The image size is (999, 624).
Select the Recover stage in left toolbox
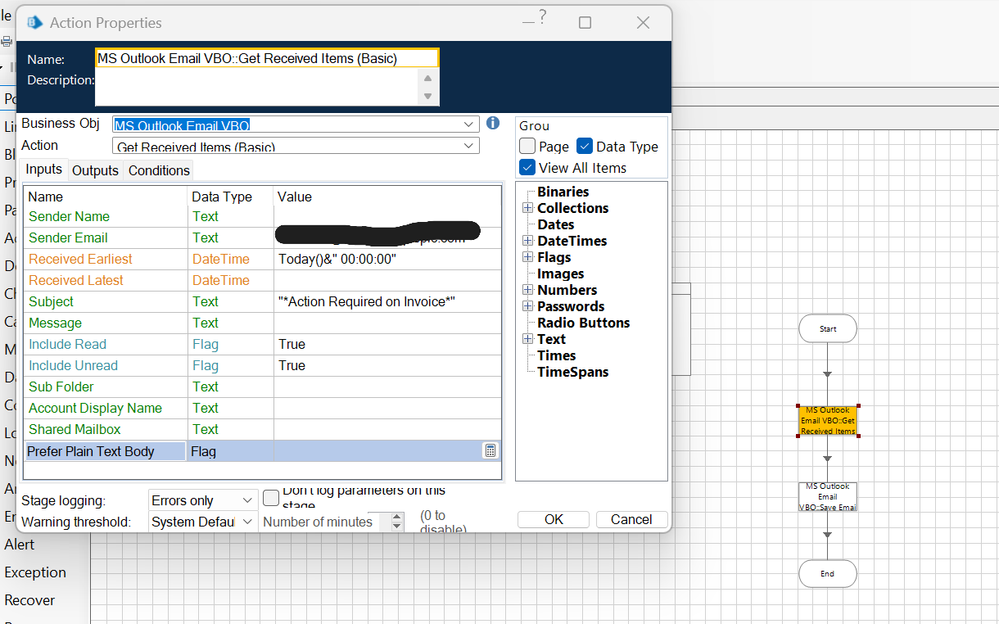(x=29, y=600)
